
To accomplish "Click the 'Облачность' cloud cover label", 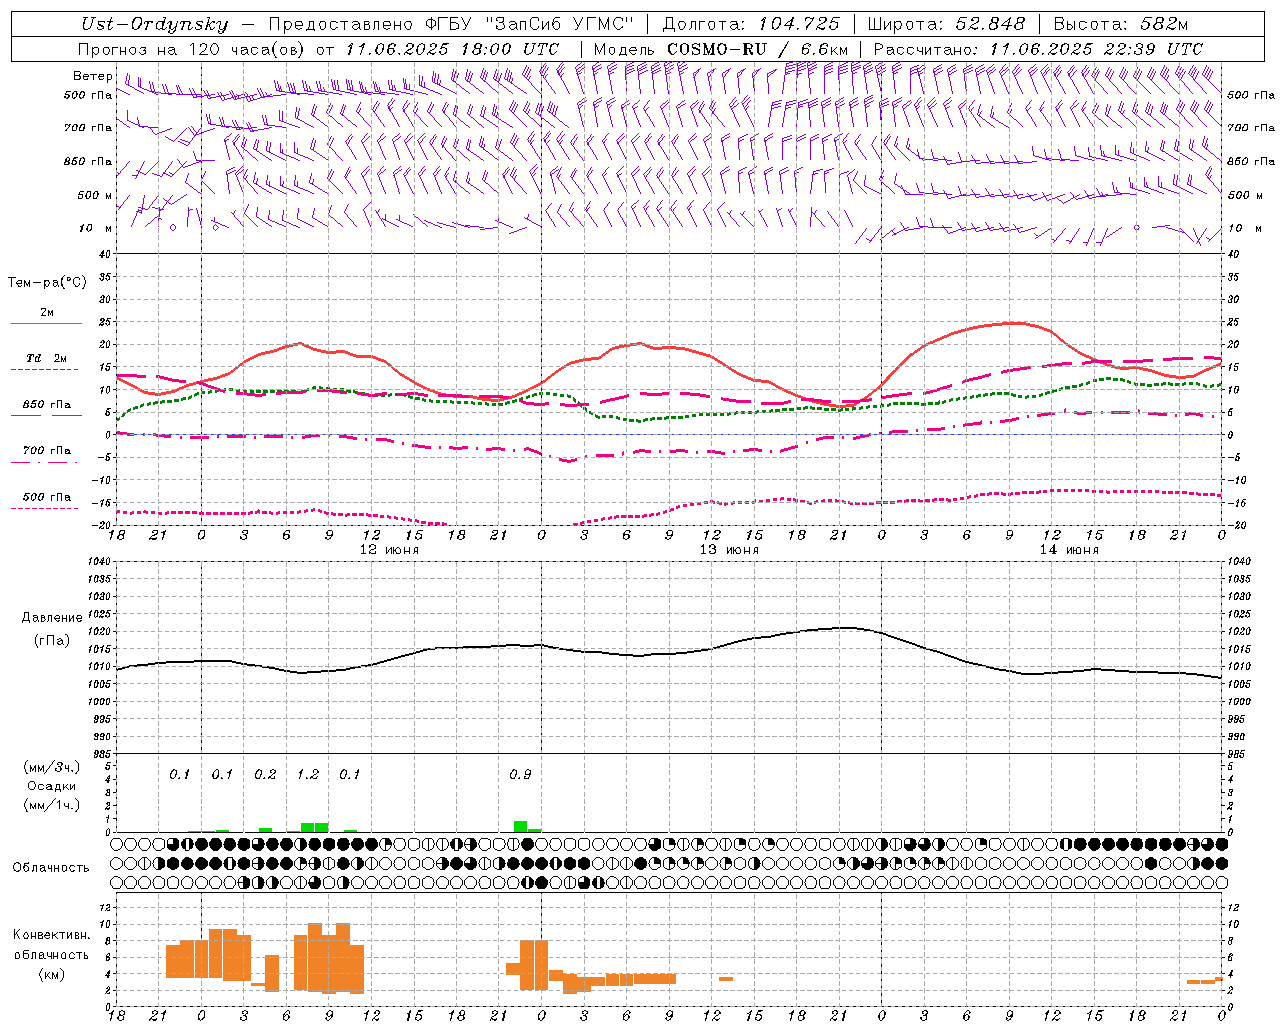I will (x=51, y=868).
